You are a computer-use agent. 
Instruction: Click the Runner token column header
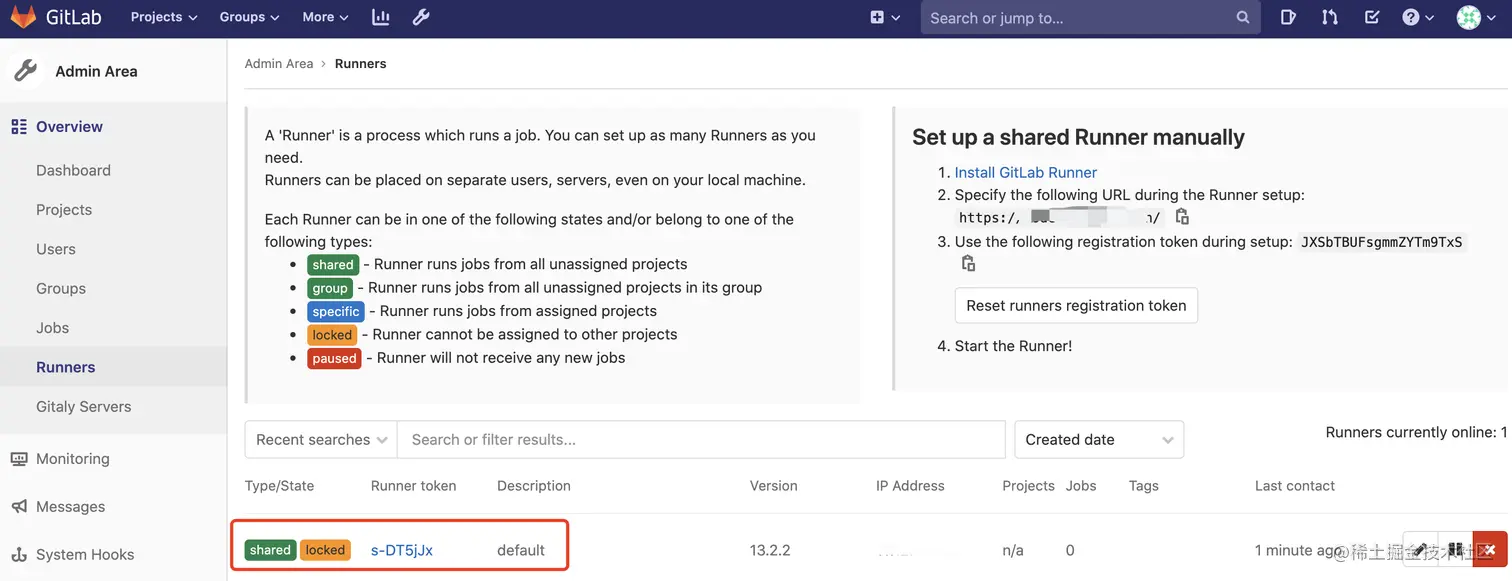point(413,486)
